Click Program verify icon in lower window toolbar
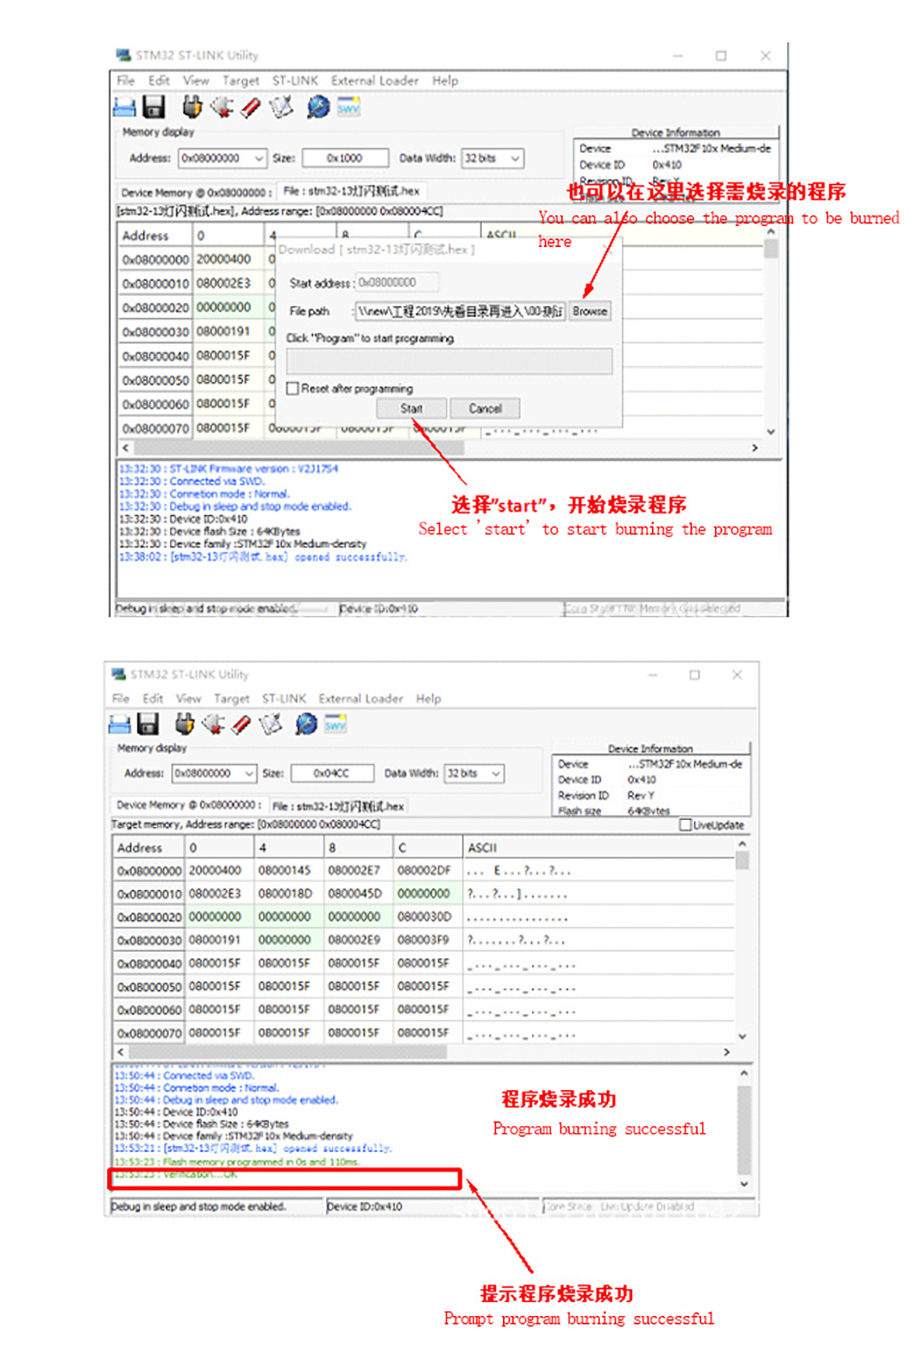This screenshot has width=920, height=1351. pos(270,724)
